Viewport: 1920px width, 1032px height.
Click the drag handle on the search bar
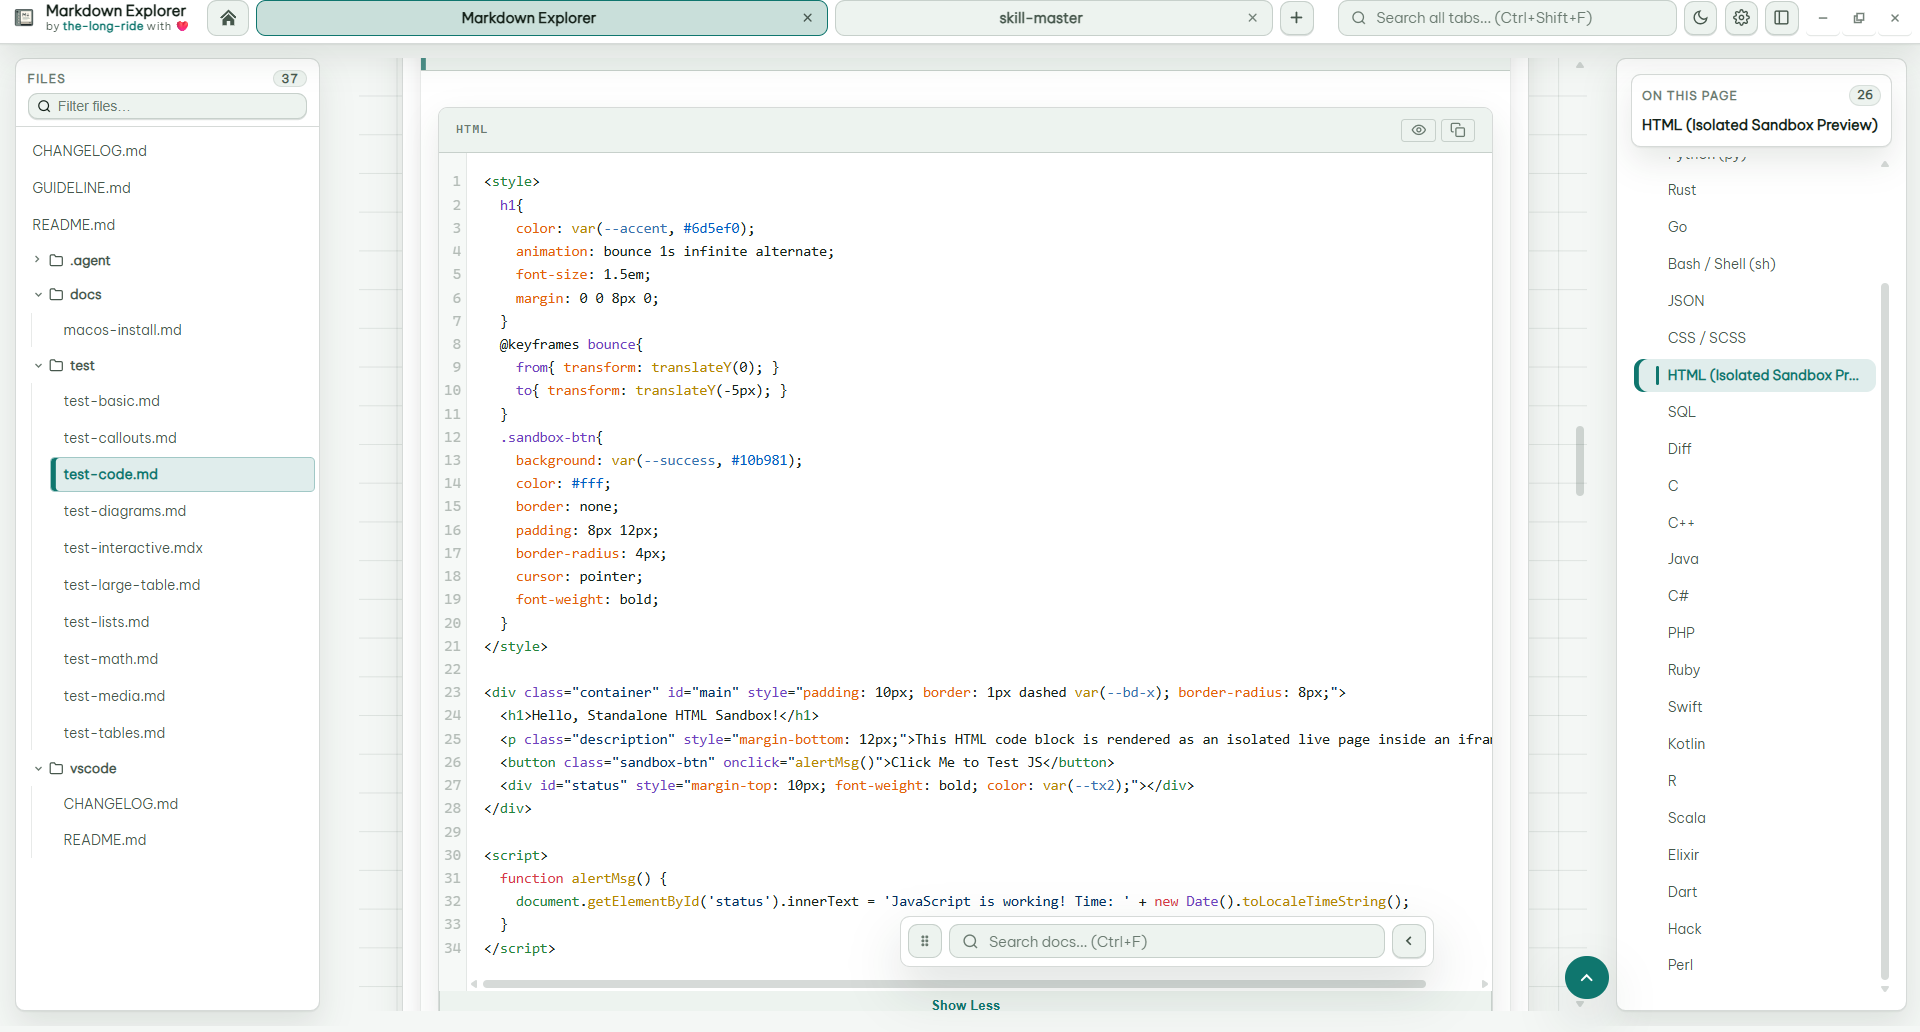tap(925, 941)
